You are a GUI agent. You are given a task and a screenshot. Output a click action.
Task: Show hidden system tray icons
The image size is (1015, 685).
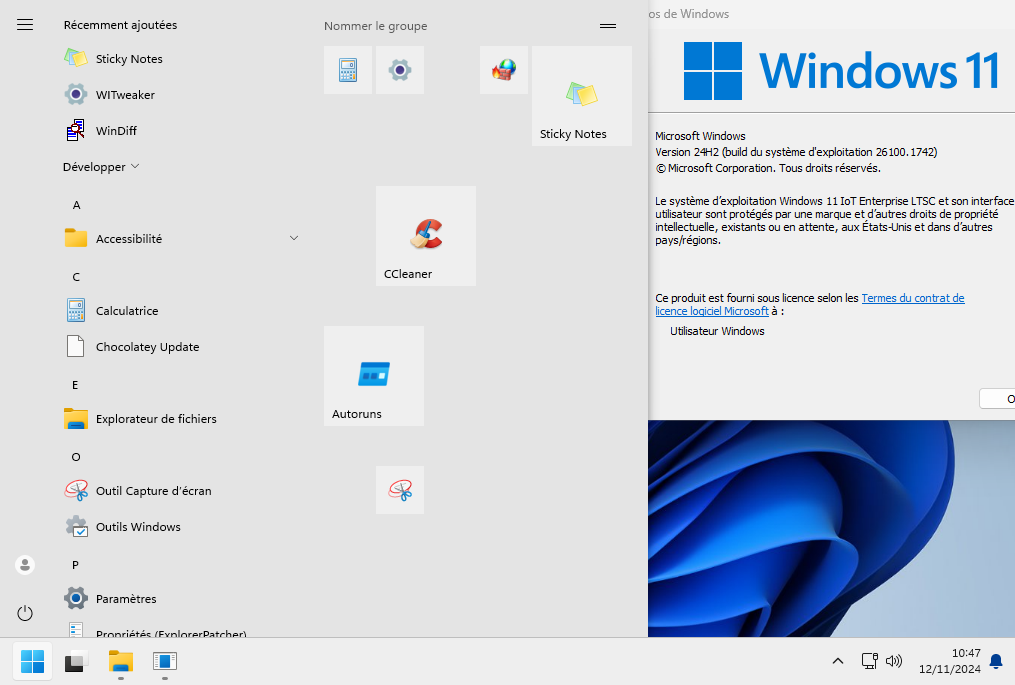point(838,661)
